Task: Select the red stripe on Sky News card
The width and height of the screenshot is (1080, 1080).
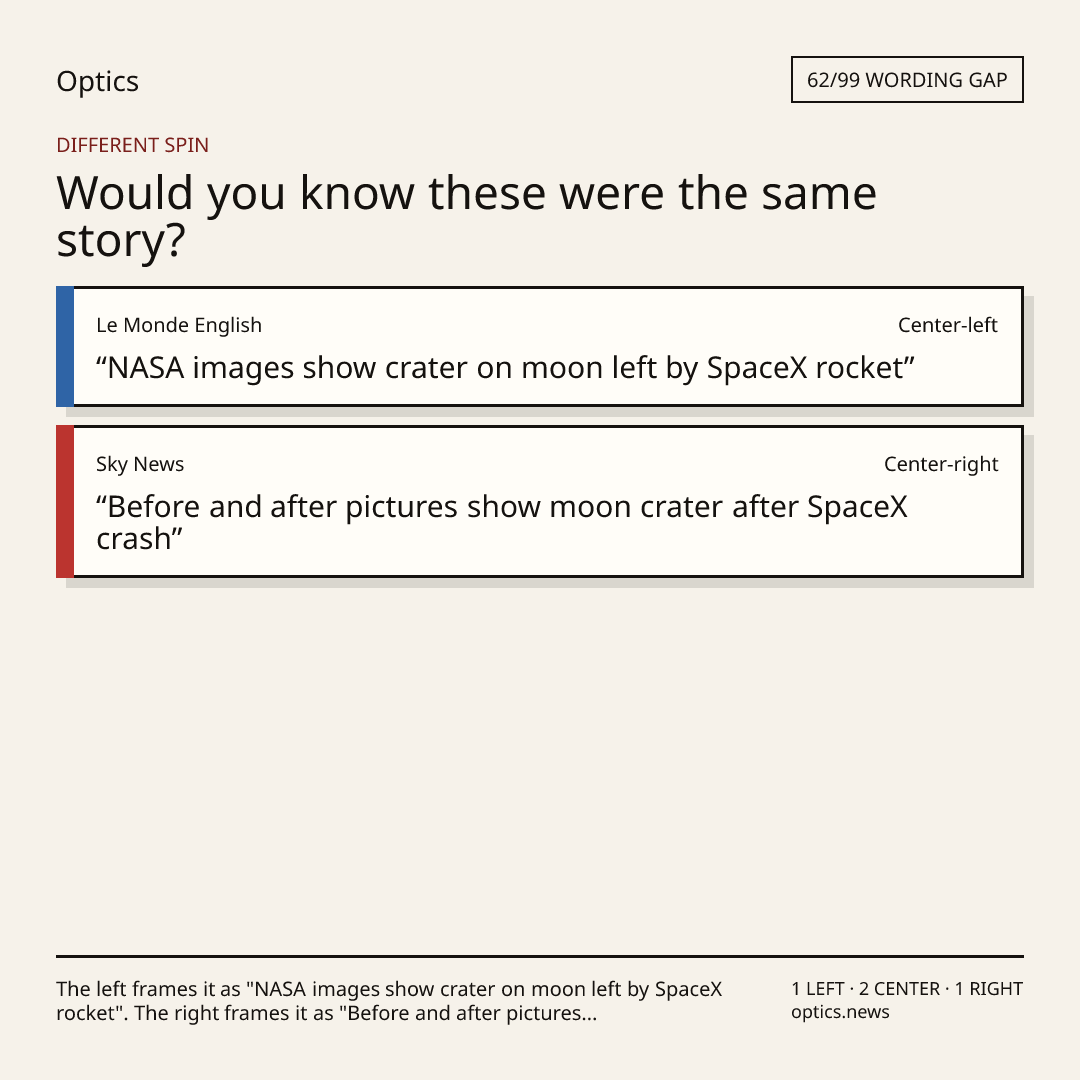Action: 65,501
